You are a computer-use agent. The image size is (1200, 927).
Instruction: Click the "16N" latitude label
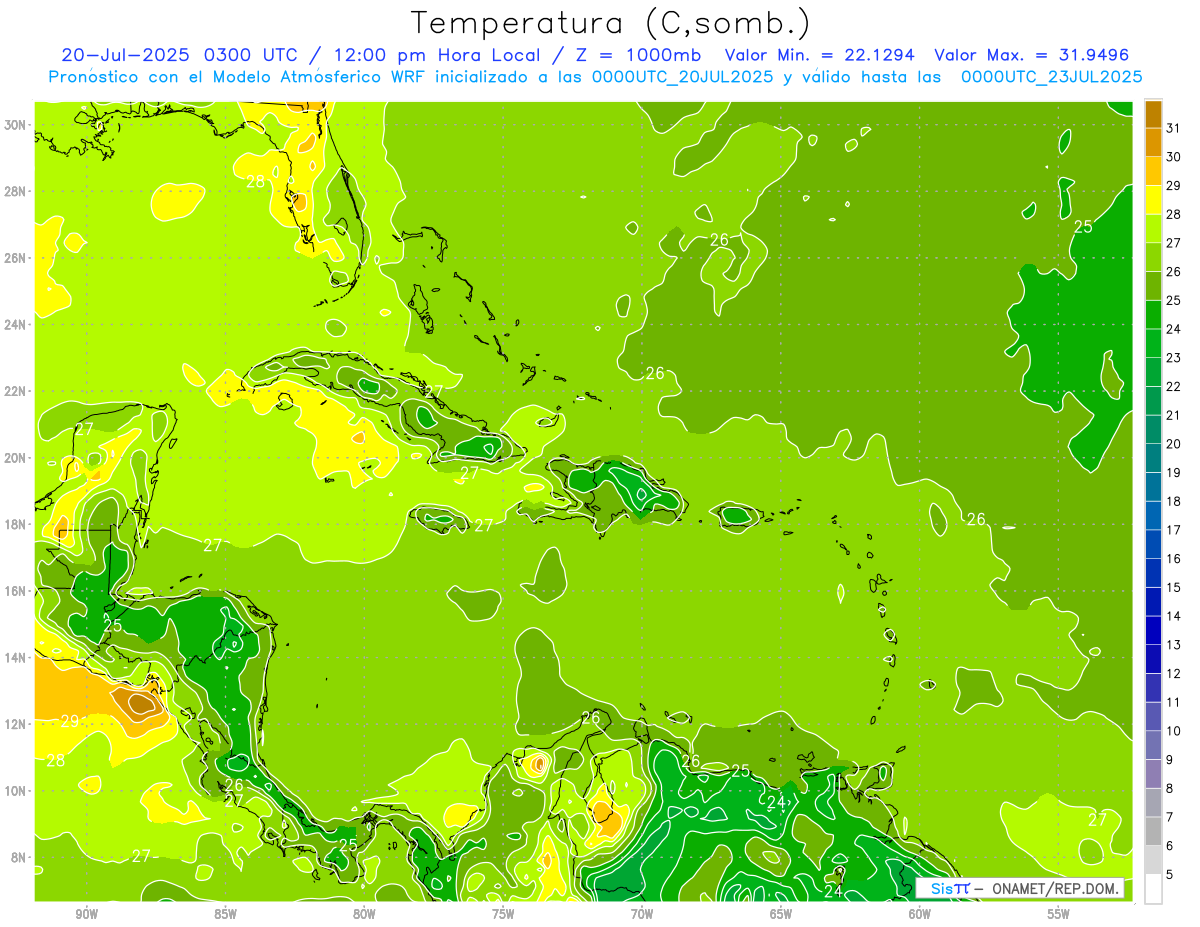pyautogui.click(x=17, y=591)
